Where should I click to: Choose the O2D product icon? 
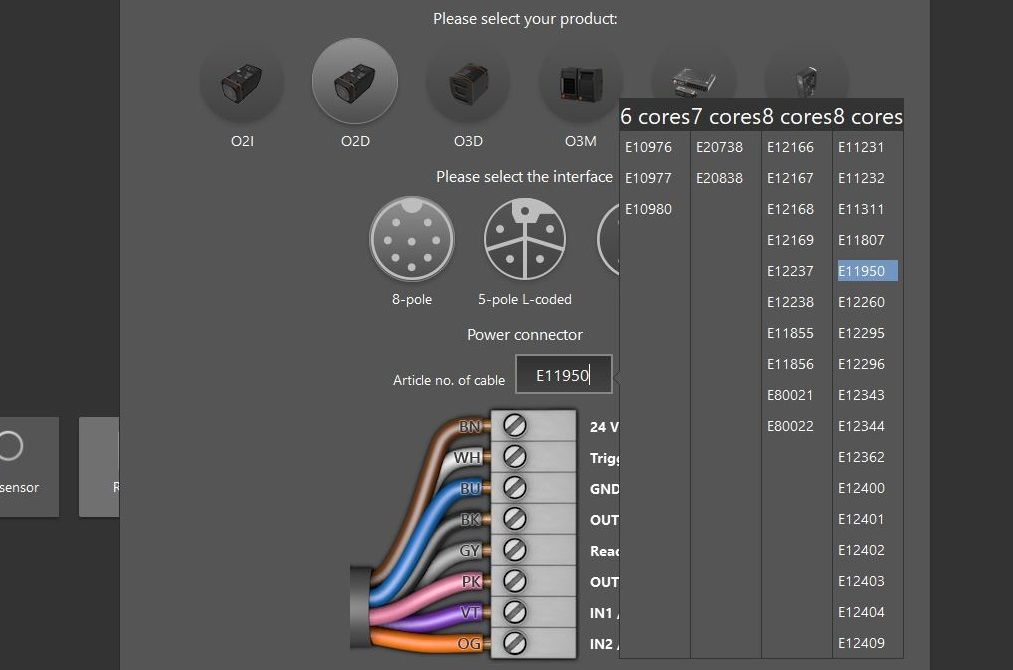(355, 82)
